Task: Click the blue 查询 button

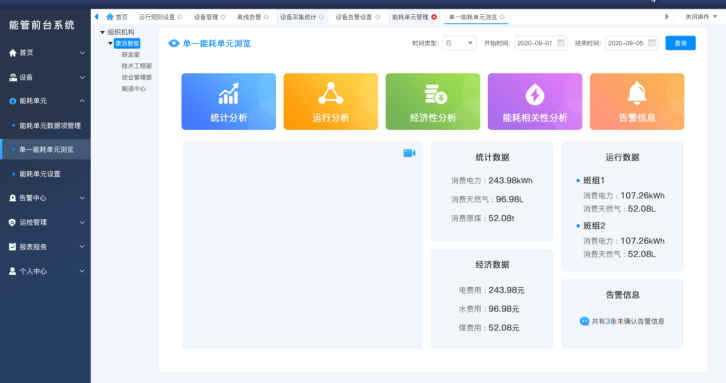Action: coord(680,43)
